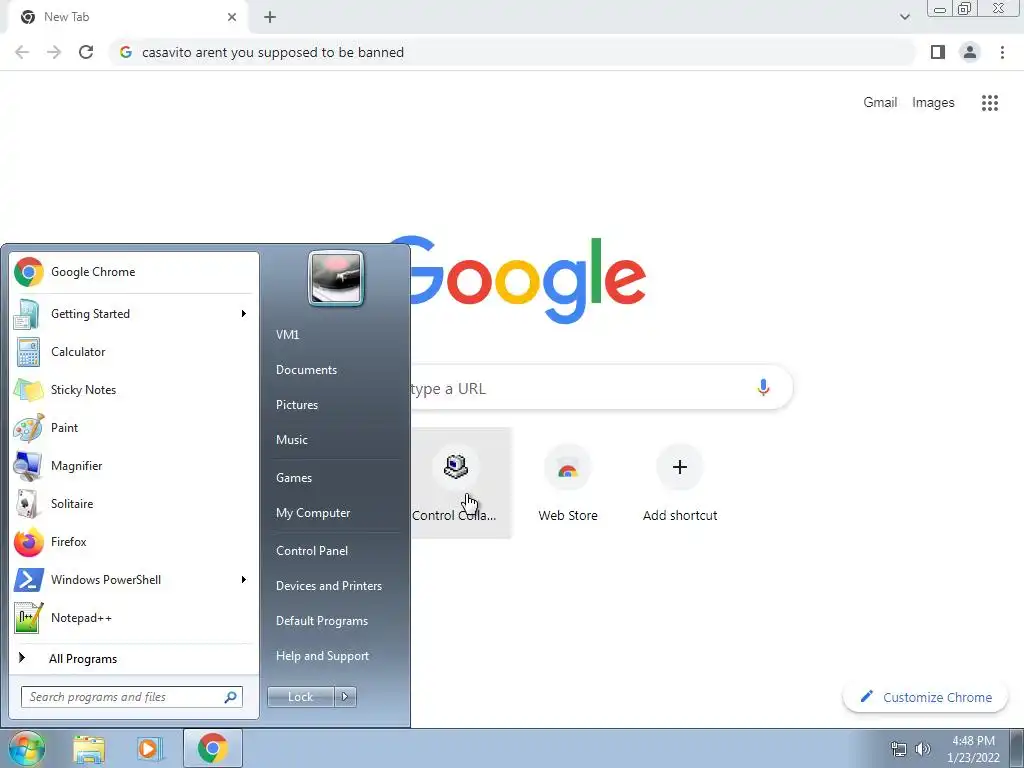
Task: Click the Images link
Action: (x=933, y=103)
